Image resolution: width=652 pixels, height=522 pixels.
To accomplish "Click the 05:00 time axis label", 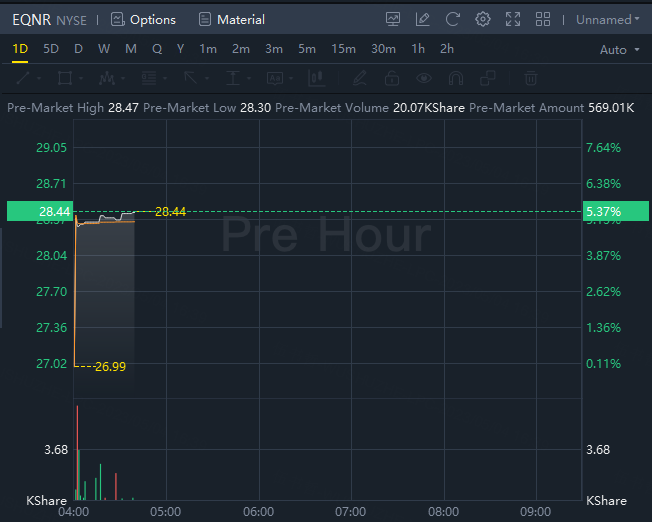I will click(x=166, y=512).
